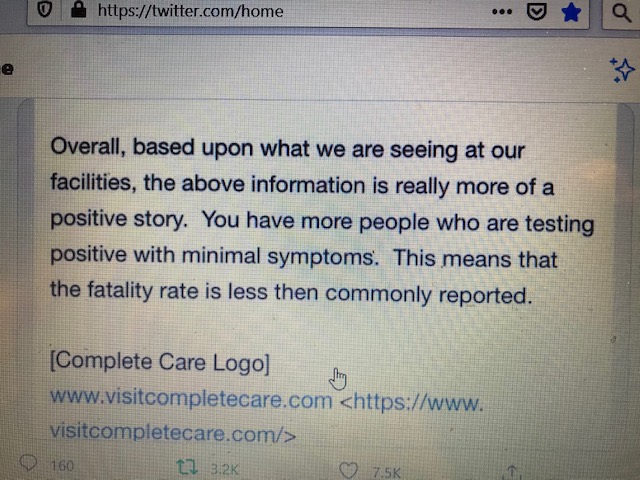
Task: Click the 3.2K retweet count
Action: pos(224,467)
